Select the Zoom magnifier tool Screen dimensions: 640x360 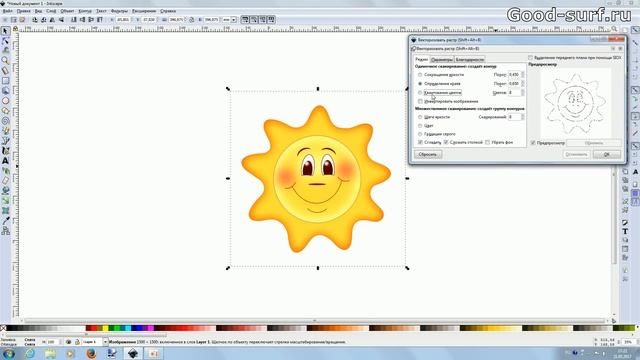click(x=5, y=60)
